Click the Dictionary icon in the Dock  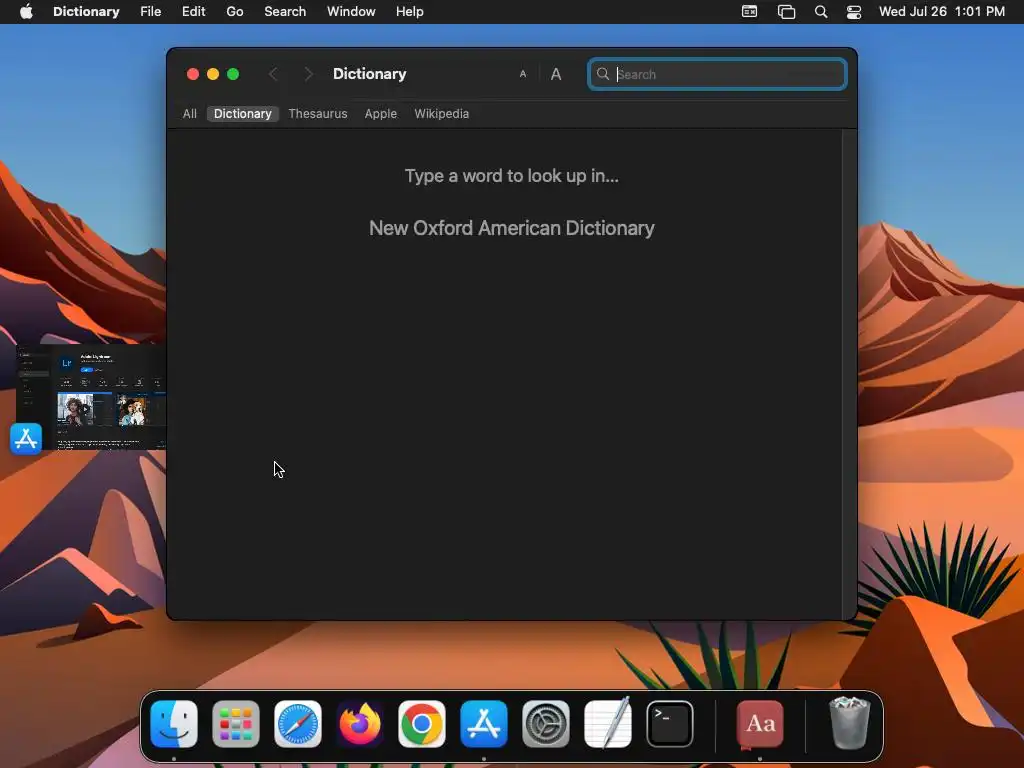tap(760, 724)
